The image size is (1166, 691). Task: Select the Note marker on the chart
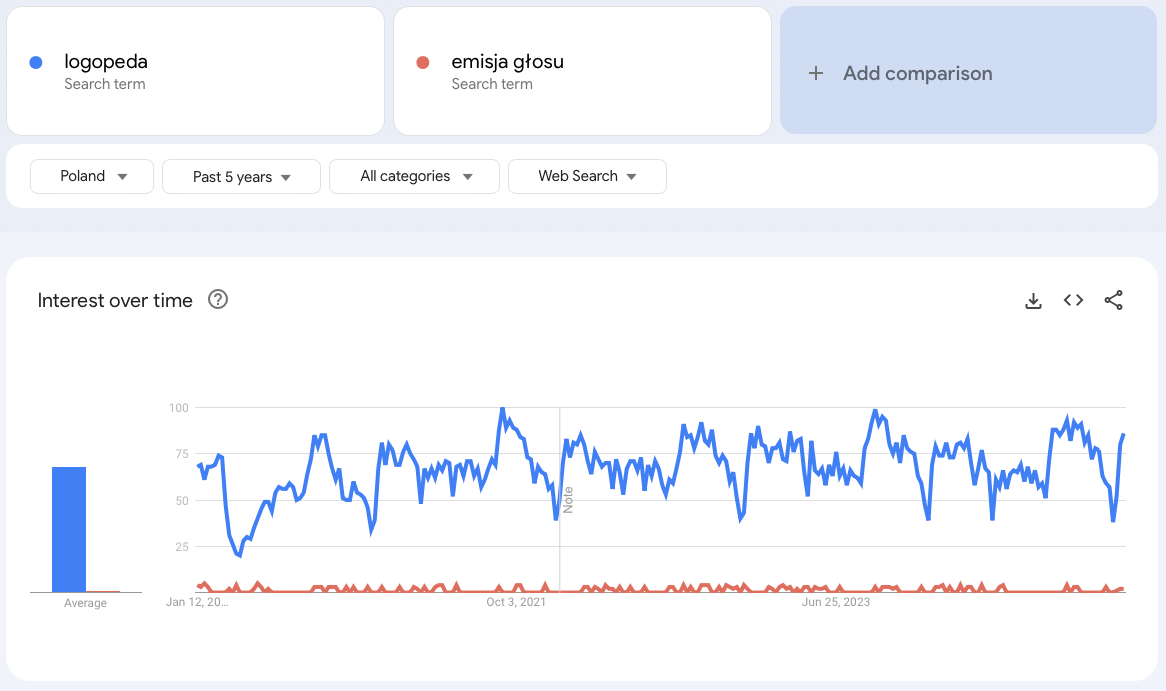point(568,499)
